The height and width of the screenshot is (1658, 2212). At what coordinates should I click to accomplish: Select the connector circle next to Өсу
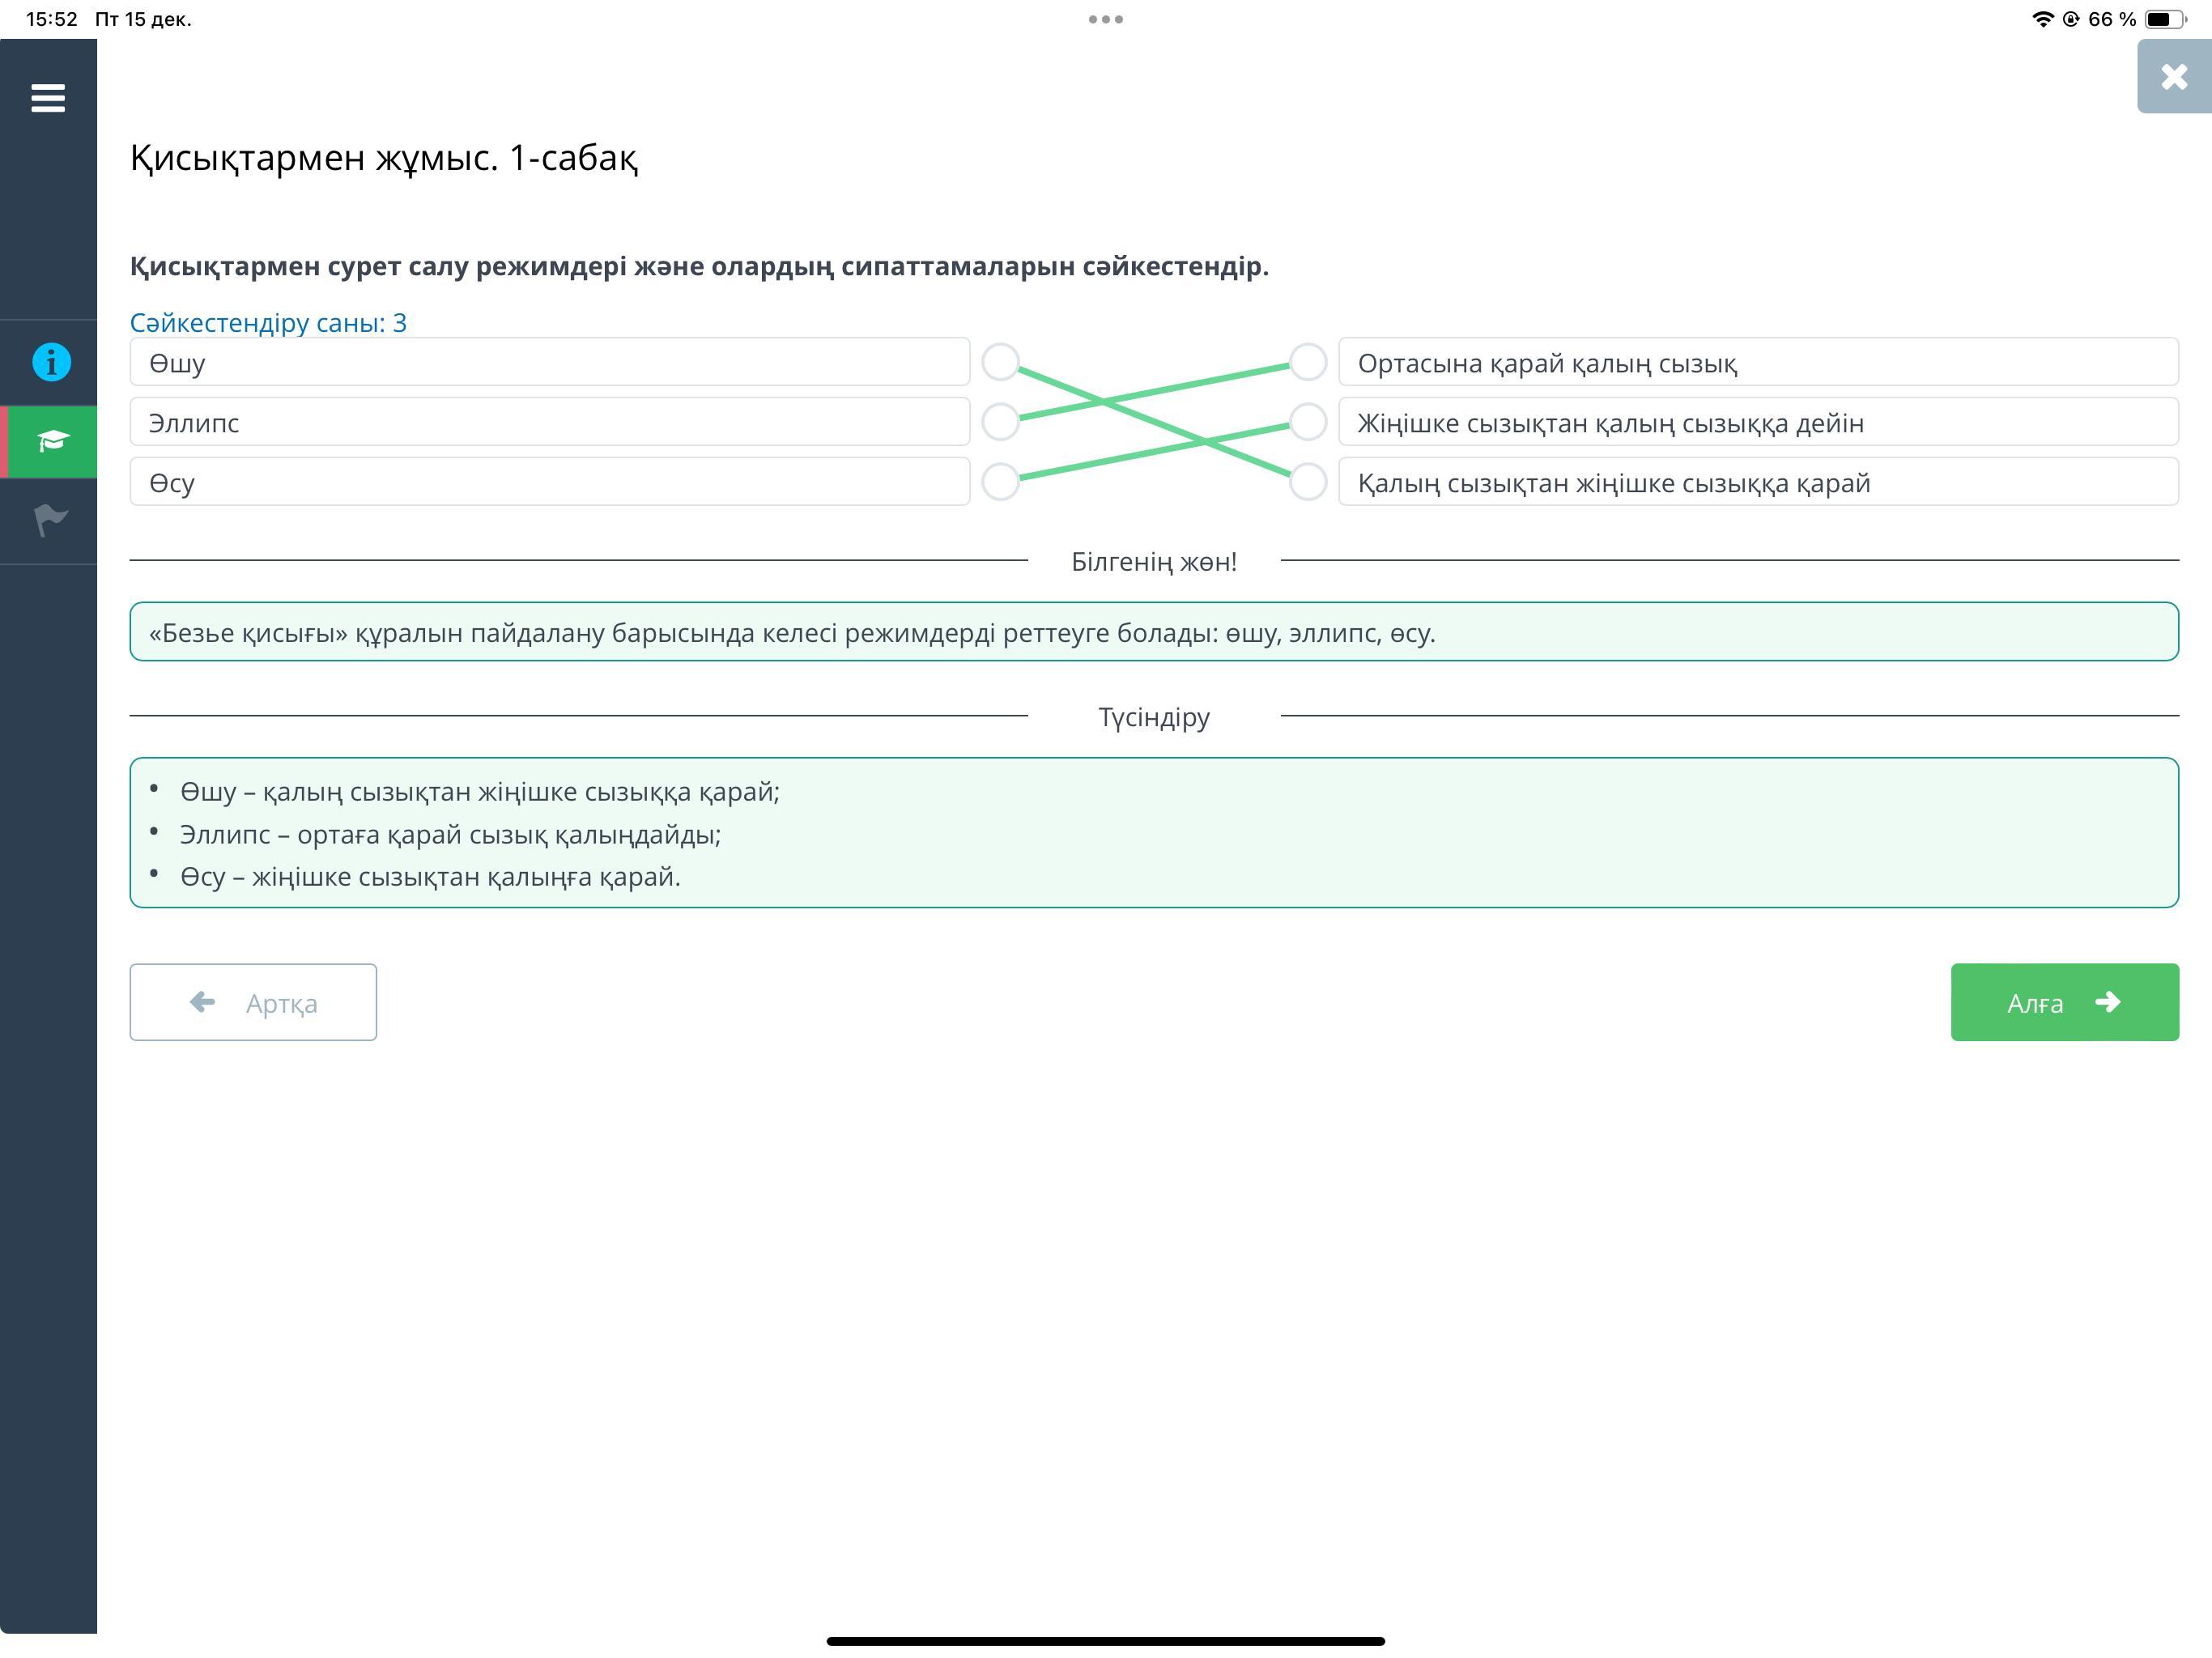[x=1000, y=482]
